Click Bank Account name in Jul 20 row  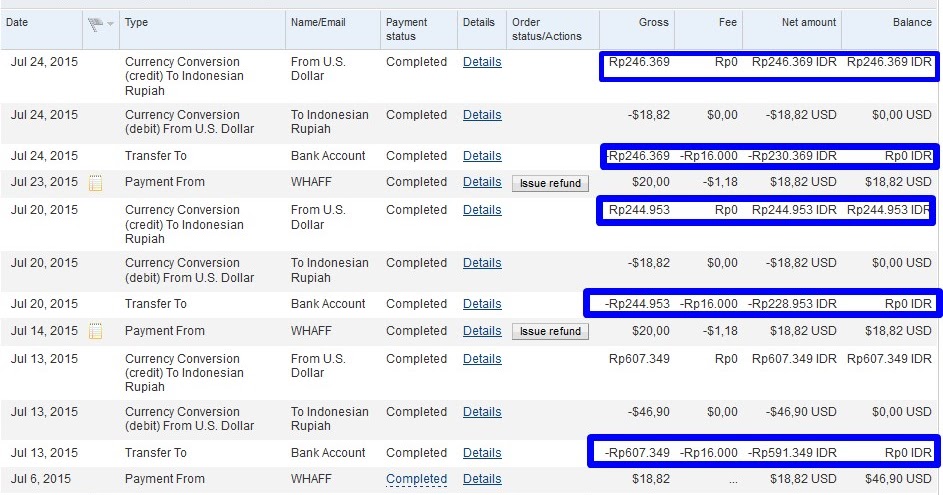click(328, 304)
